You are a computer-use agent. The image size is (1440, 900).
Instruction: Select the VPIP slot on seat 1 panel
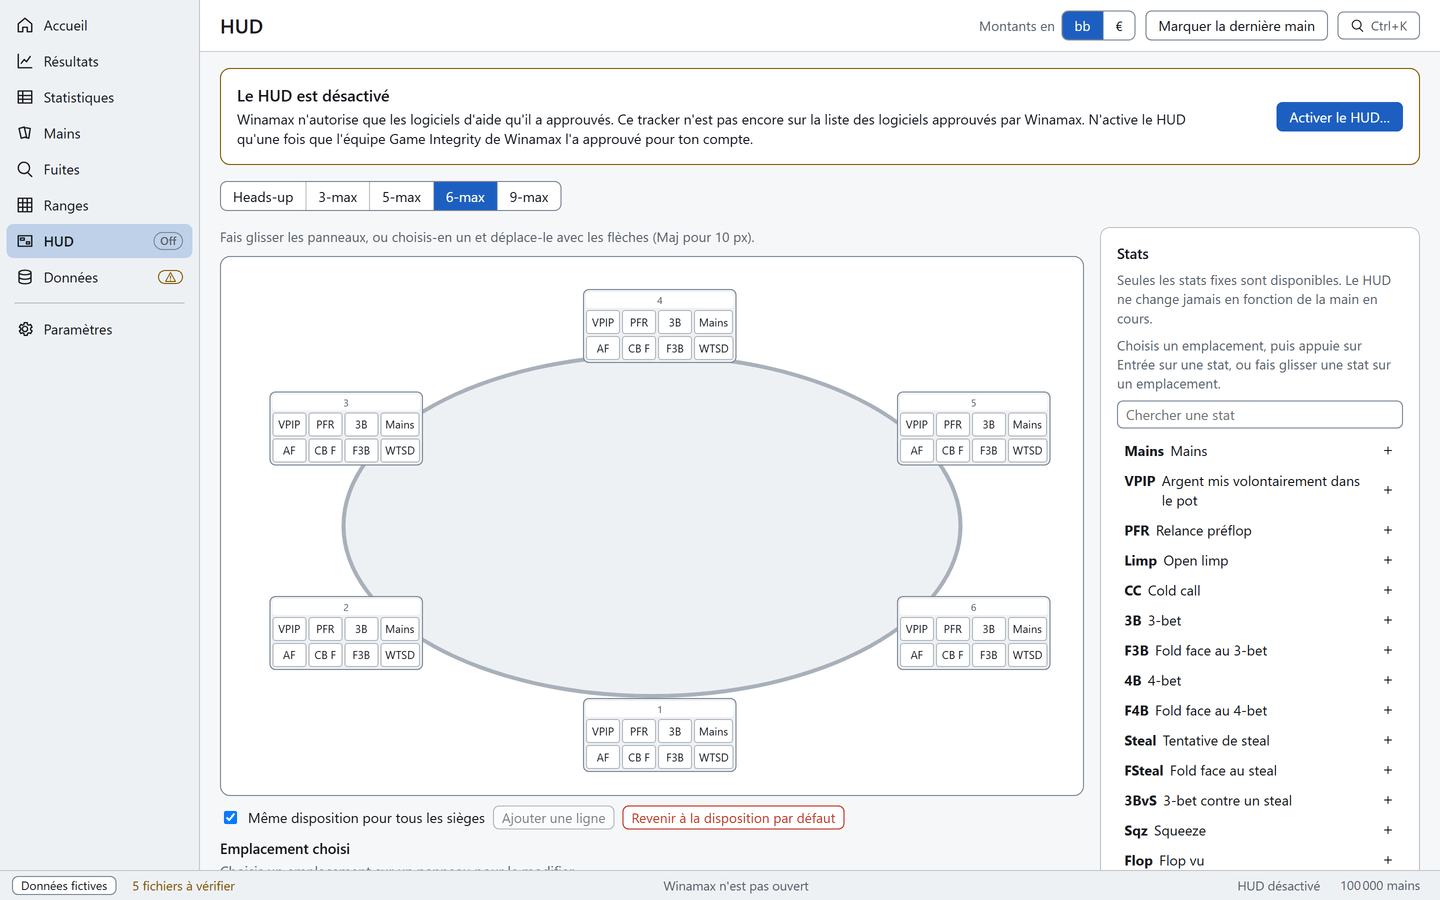pyautogui.click(x=603, y=732)
